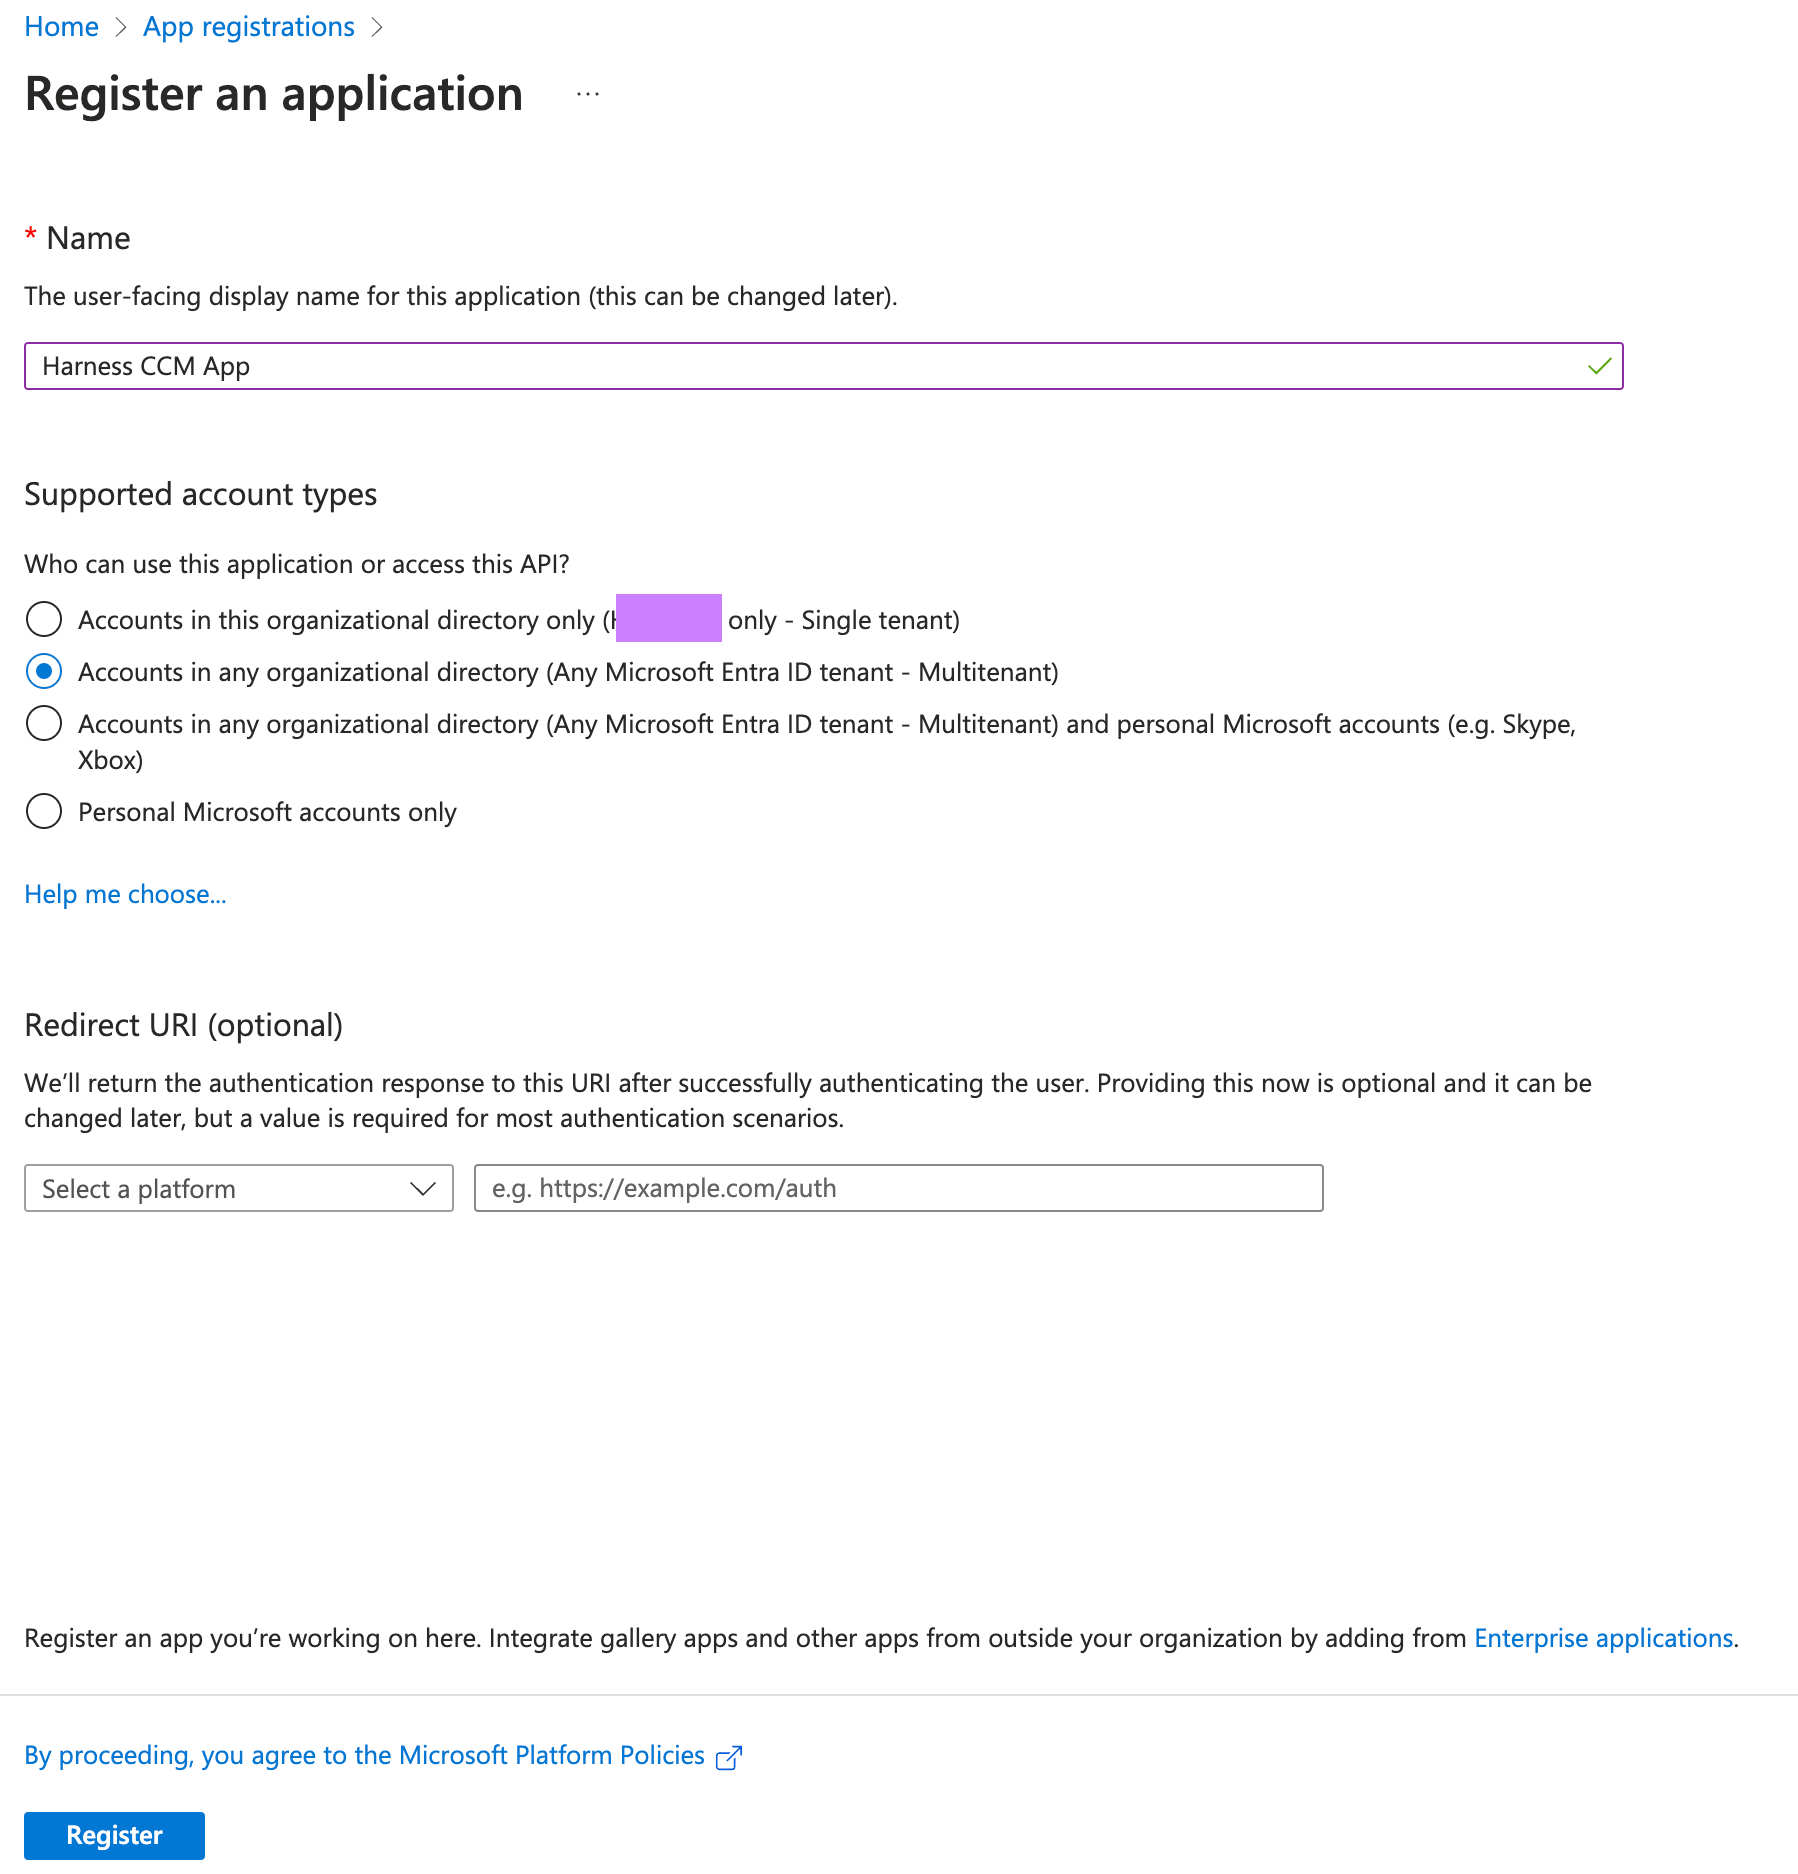Viewport: 1798px width, 1874px height.
Task: Go to Home breadcrumb
Action: click(61, 27)
